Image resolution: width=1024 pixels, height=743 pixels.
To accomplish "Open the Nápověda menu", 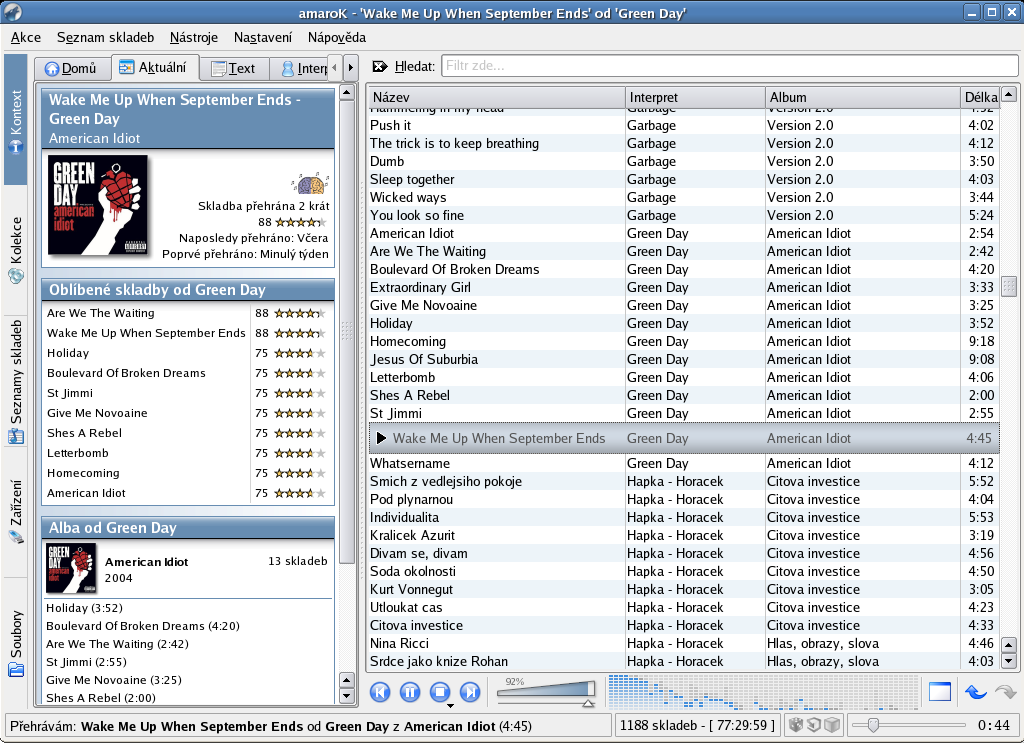I will 337,37.
